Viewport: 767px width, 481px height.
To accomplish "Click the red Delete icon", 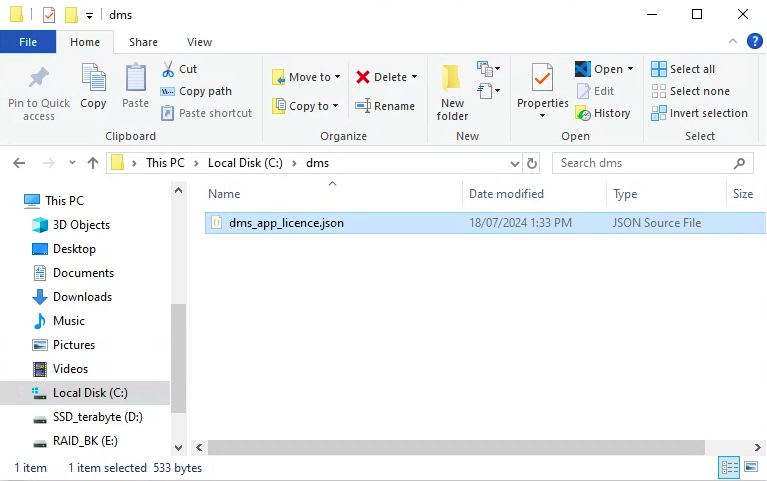I will [x=363, y=77].
